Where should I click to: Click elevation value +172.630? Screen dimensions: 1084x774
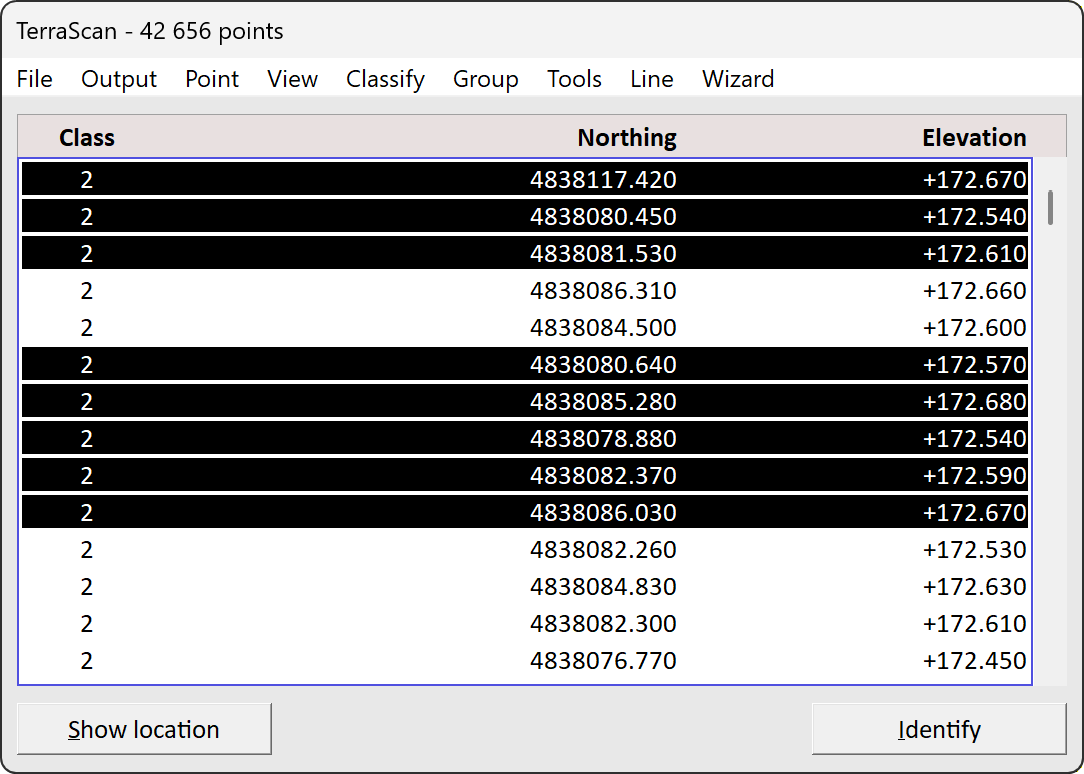[974, 587]
